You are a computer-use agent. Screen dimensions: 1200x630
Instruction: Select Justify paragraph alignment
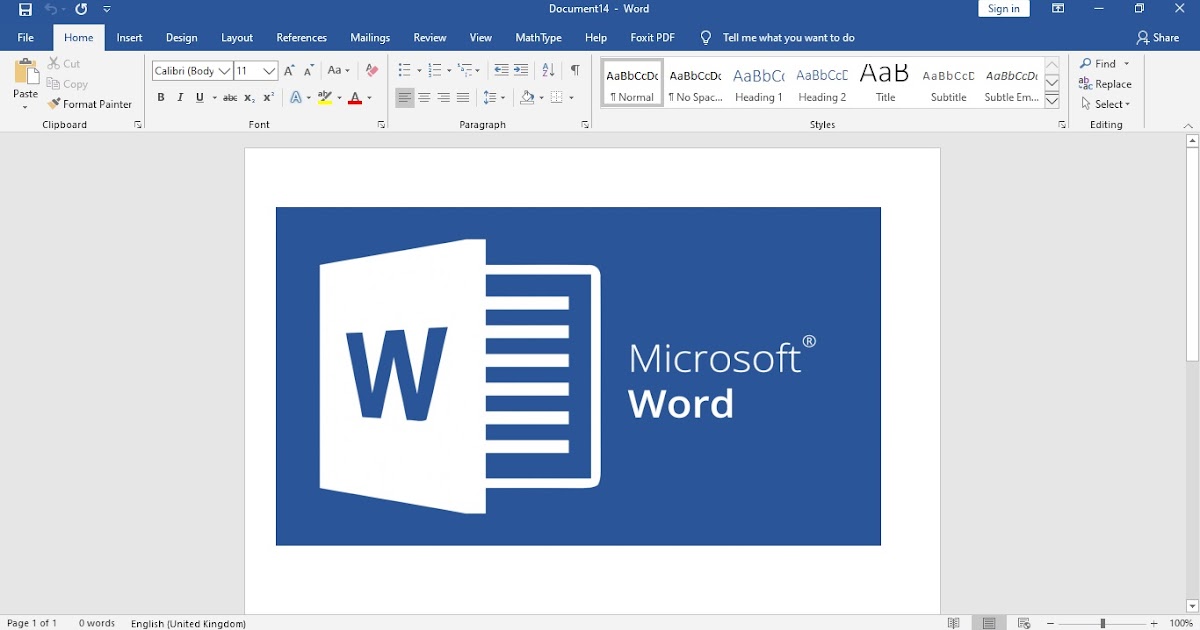tap(462, 98)
